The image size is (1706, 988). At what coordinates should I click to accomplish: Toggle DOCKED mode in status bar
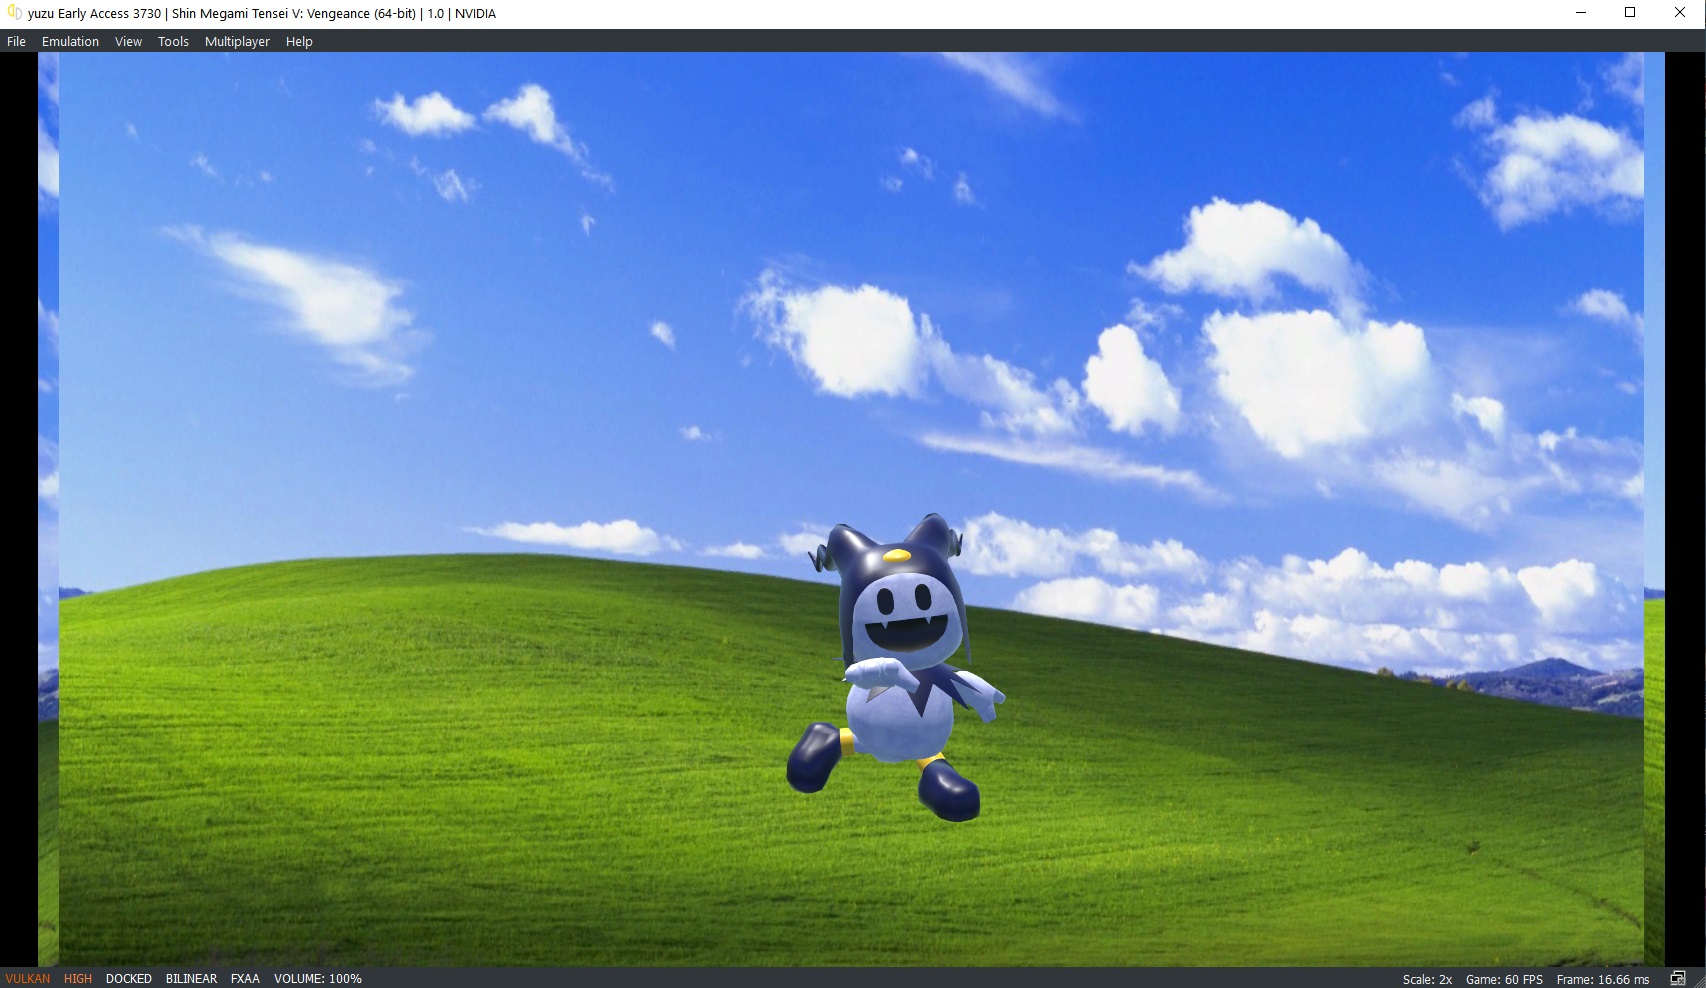pos(129,979)
